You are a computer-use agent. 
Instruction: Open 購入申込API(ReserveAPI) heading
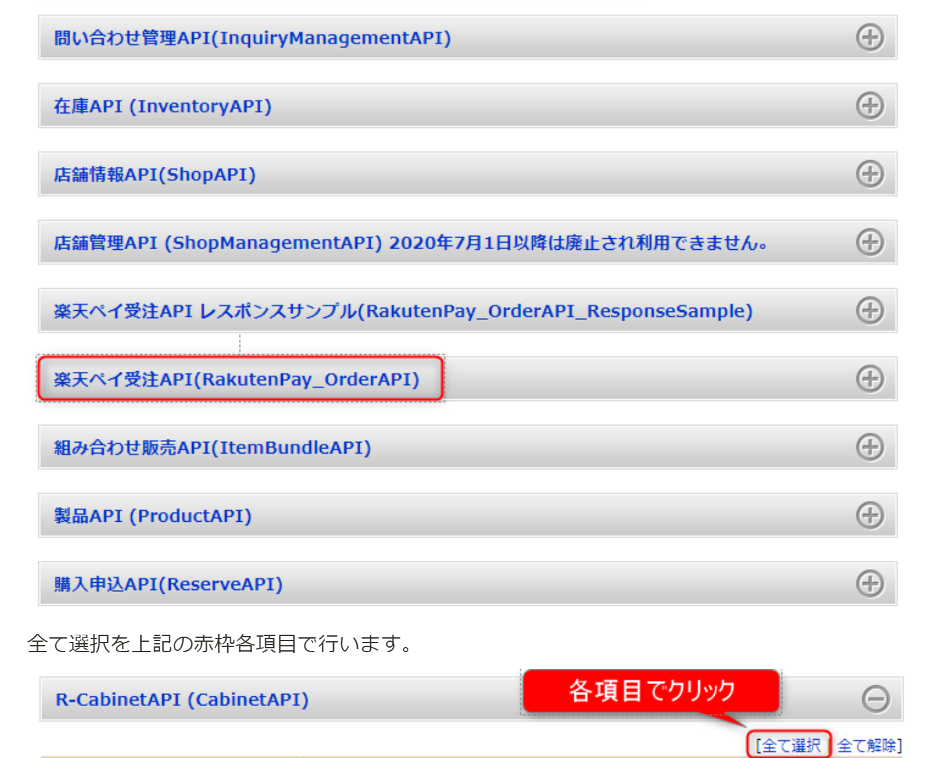click(168, 584)
